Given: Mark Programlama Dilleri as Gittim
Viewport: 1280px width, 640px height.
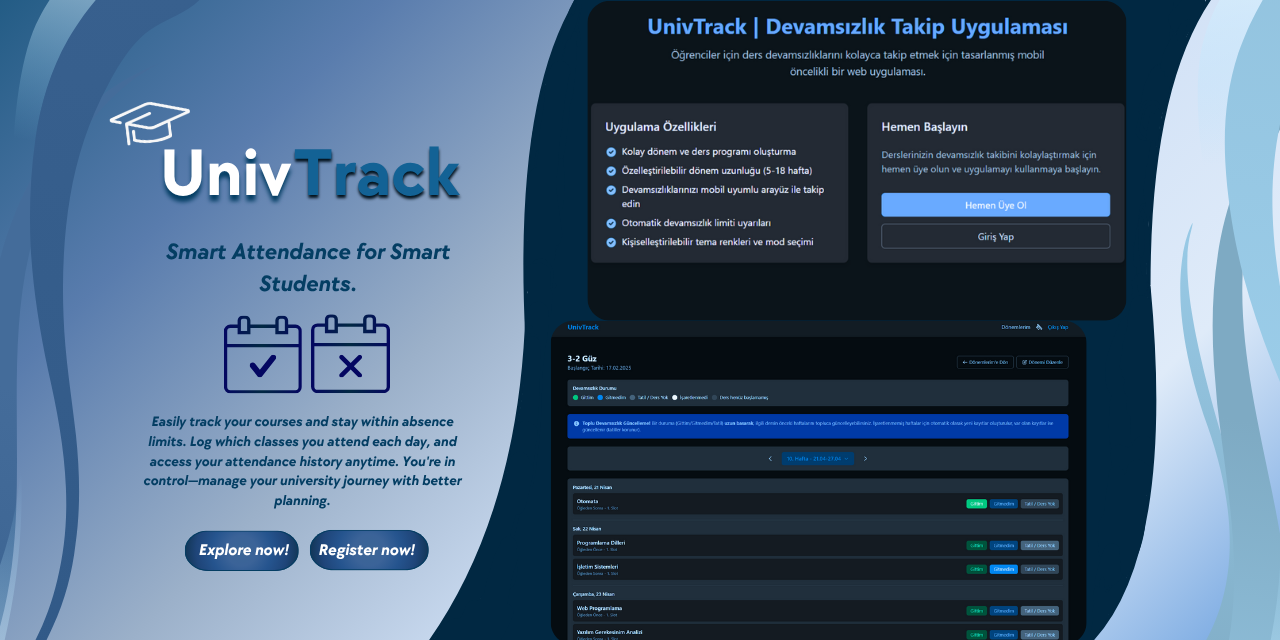Looking at the screenshot, I should click(976, 545).
